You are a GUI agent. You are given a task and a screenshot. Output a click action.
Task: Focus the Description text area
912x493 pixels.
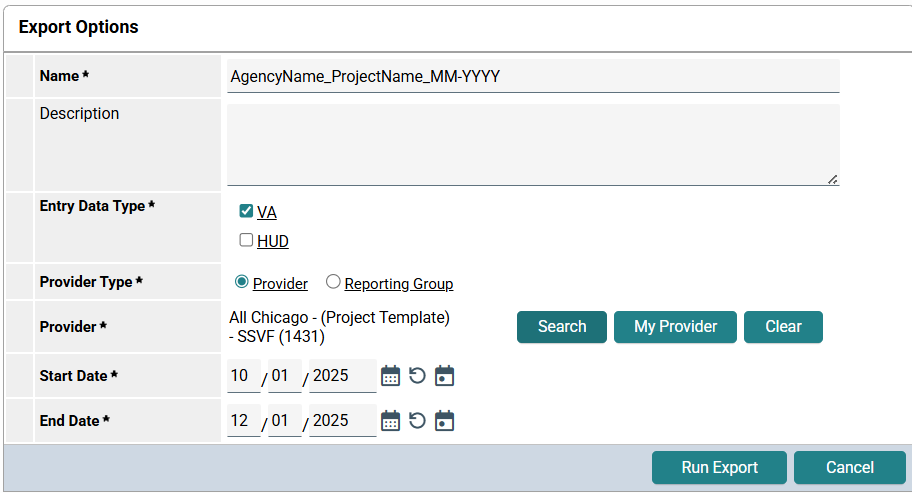tap(533, 145)
